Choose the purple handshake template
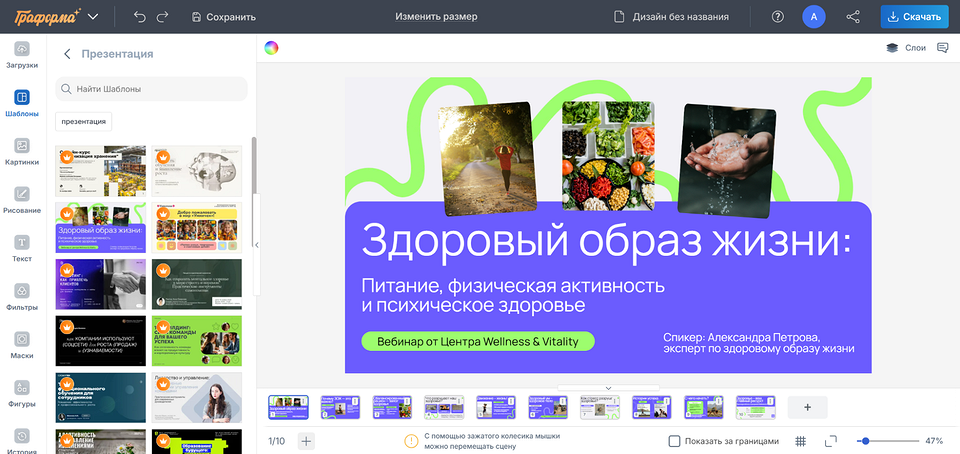 point(100,285)
